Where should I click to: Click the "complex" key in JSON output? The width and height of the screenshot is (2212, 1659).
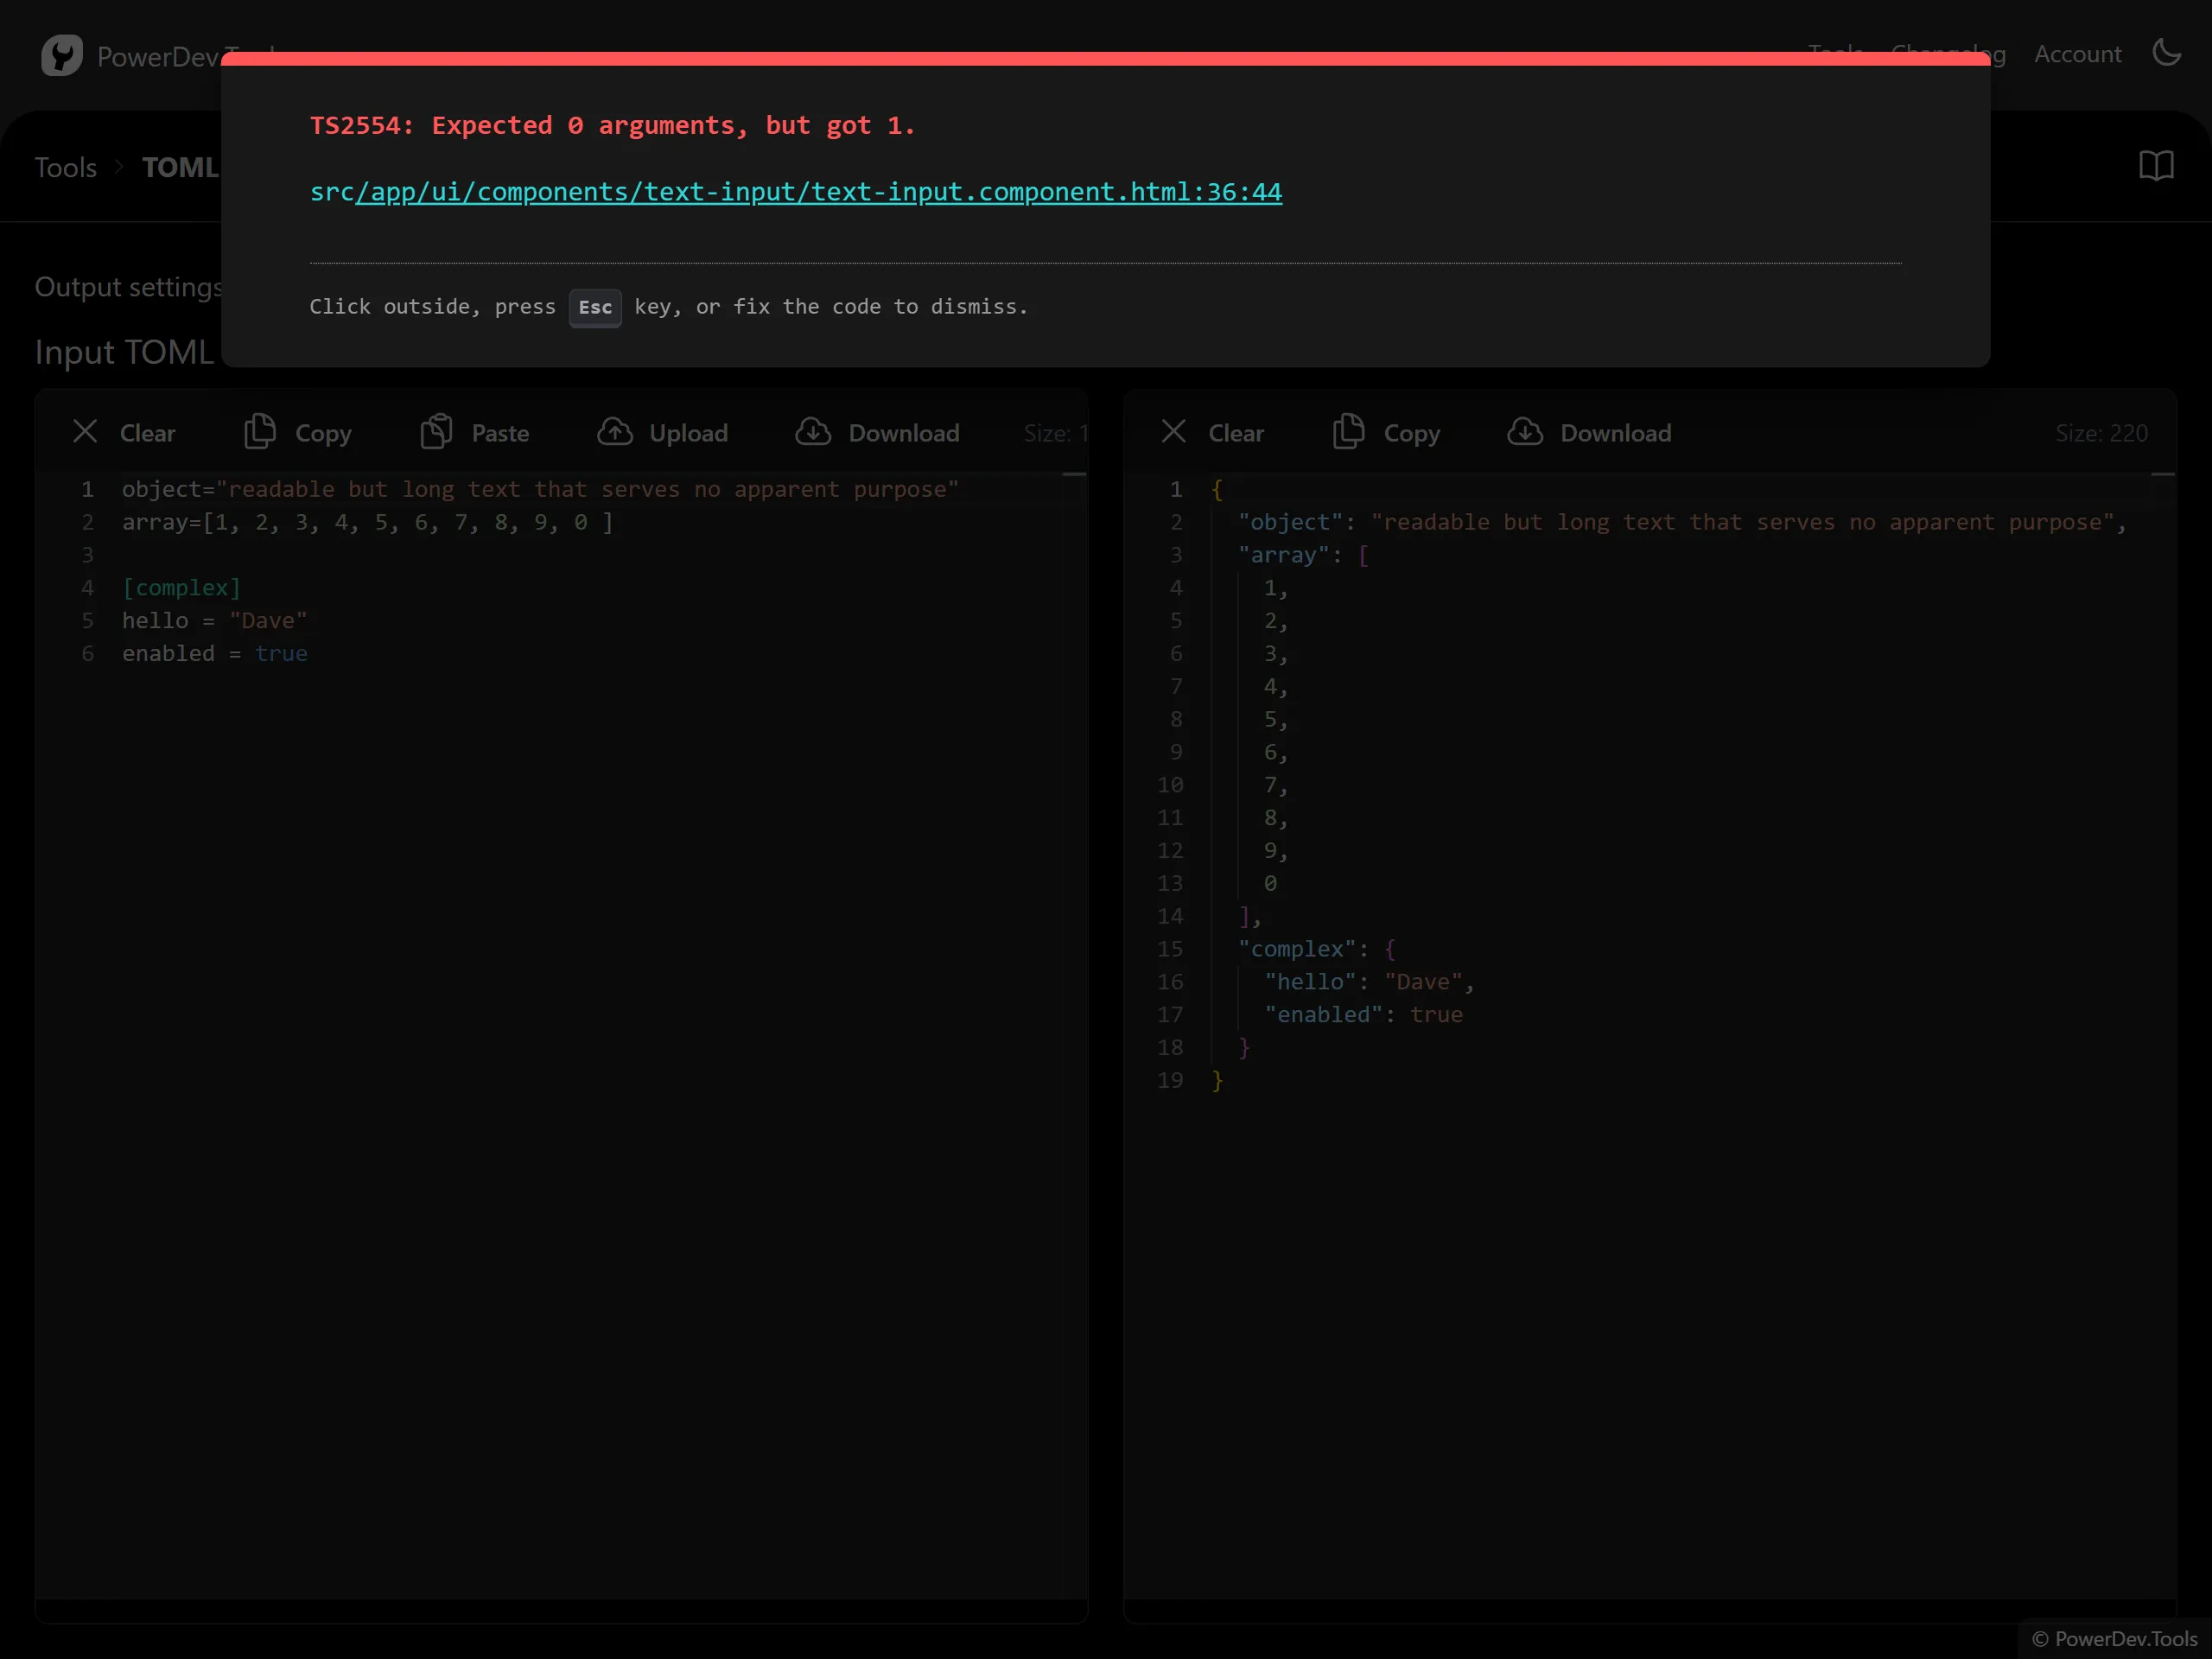click(1297, 949)
